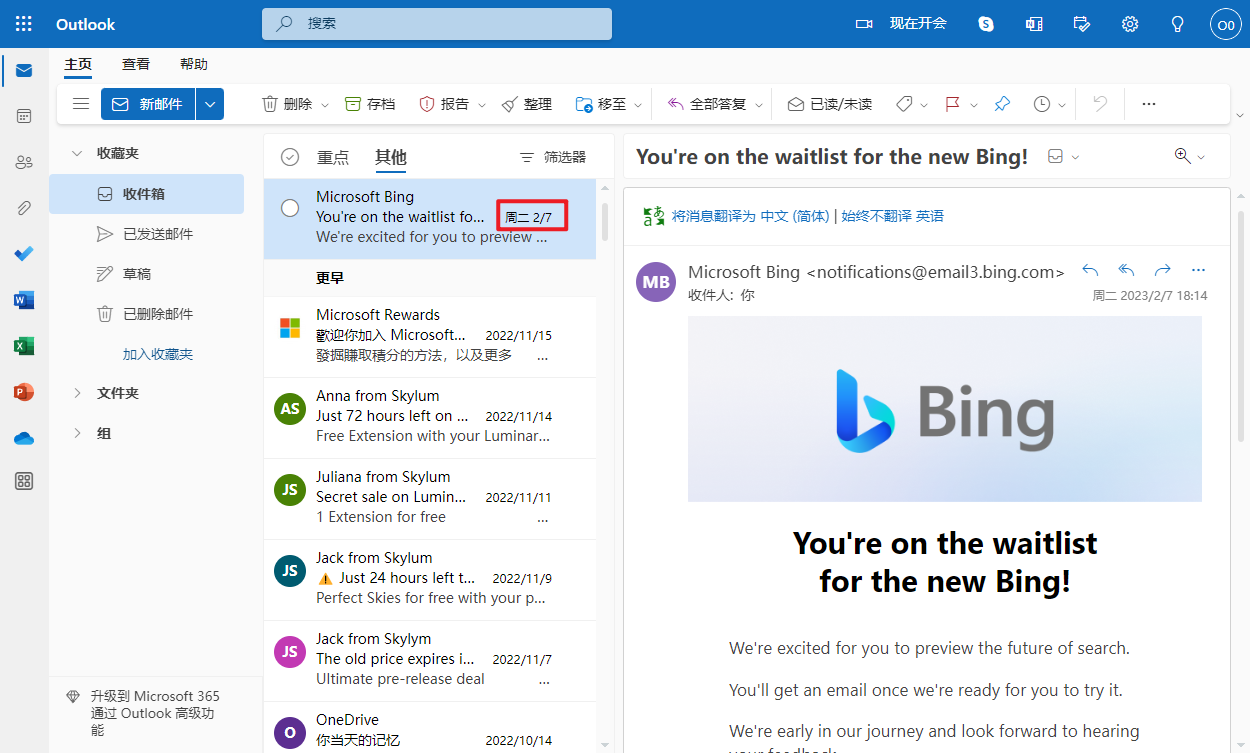Toggle the navigation pane hamburger button
Viewport: 1250px width, 753px height.
pyautogui.click(x=81, y=104)
